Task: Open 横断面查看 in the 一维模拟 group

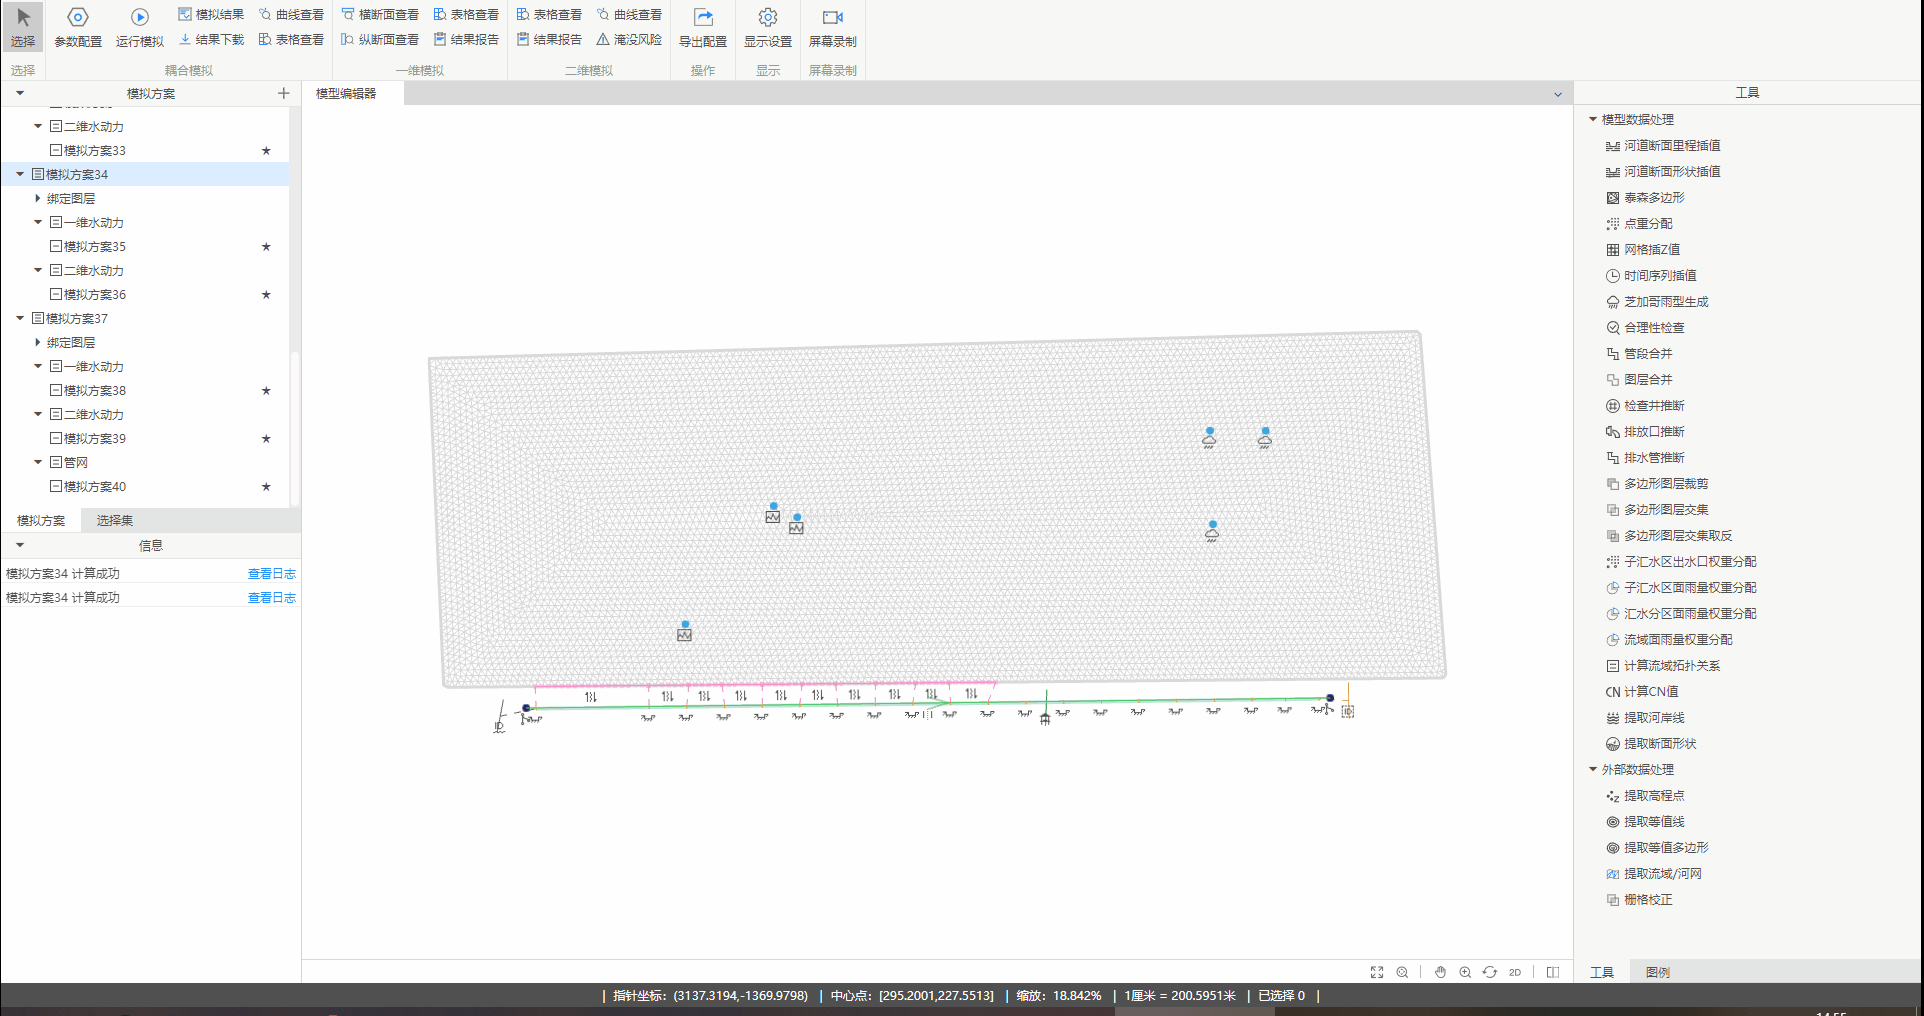Action: [380, 14]
